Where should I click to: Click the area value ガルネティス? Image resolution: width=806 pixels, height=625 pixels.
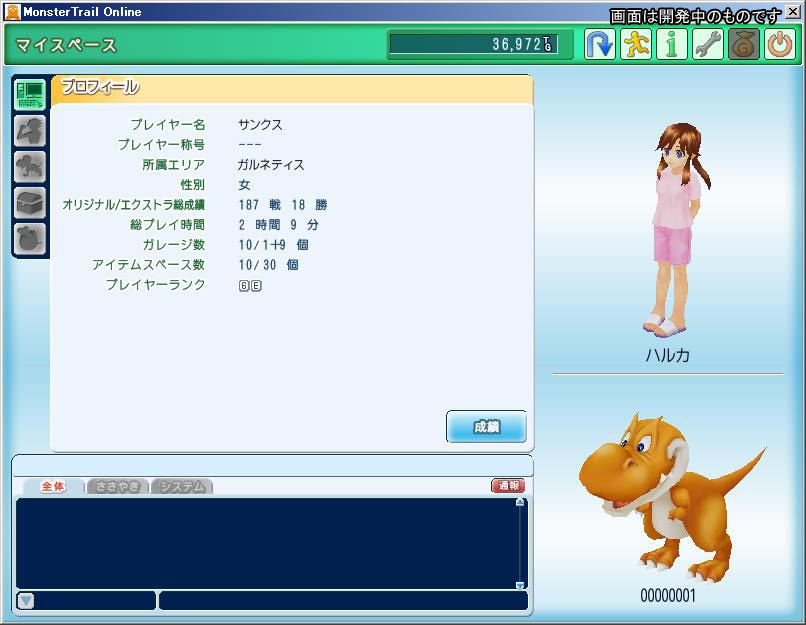tap(271, 164)
